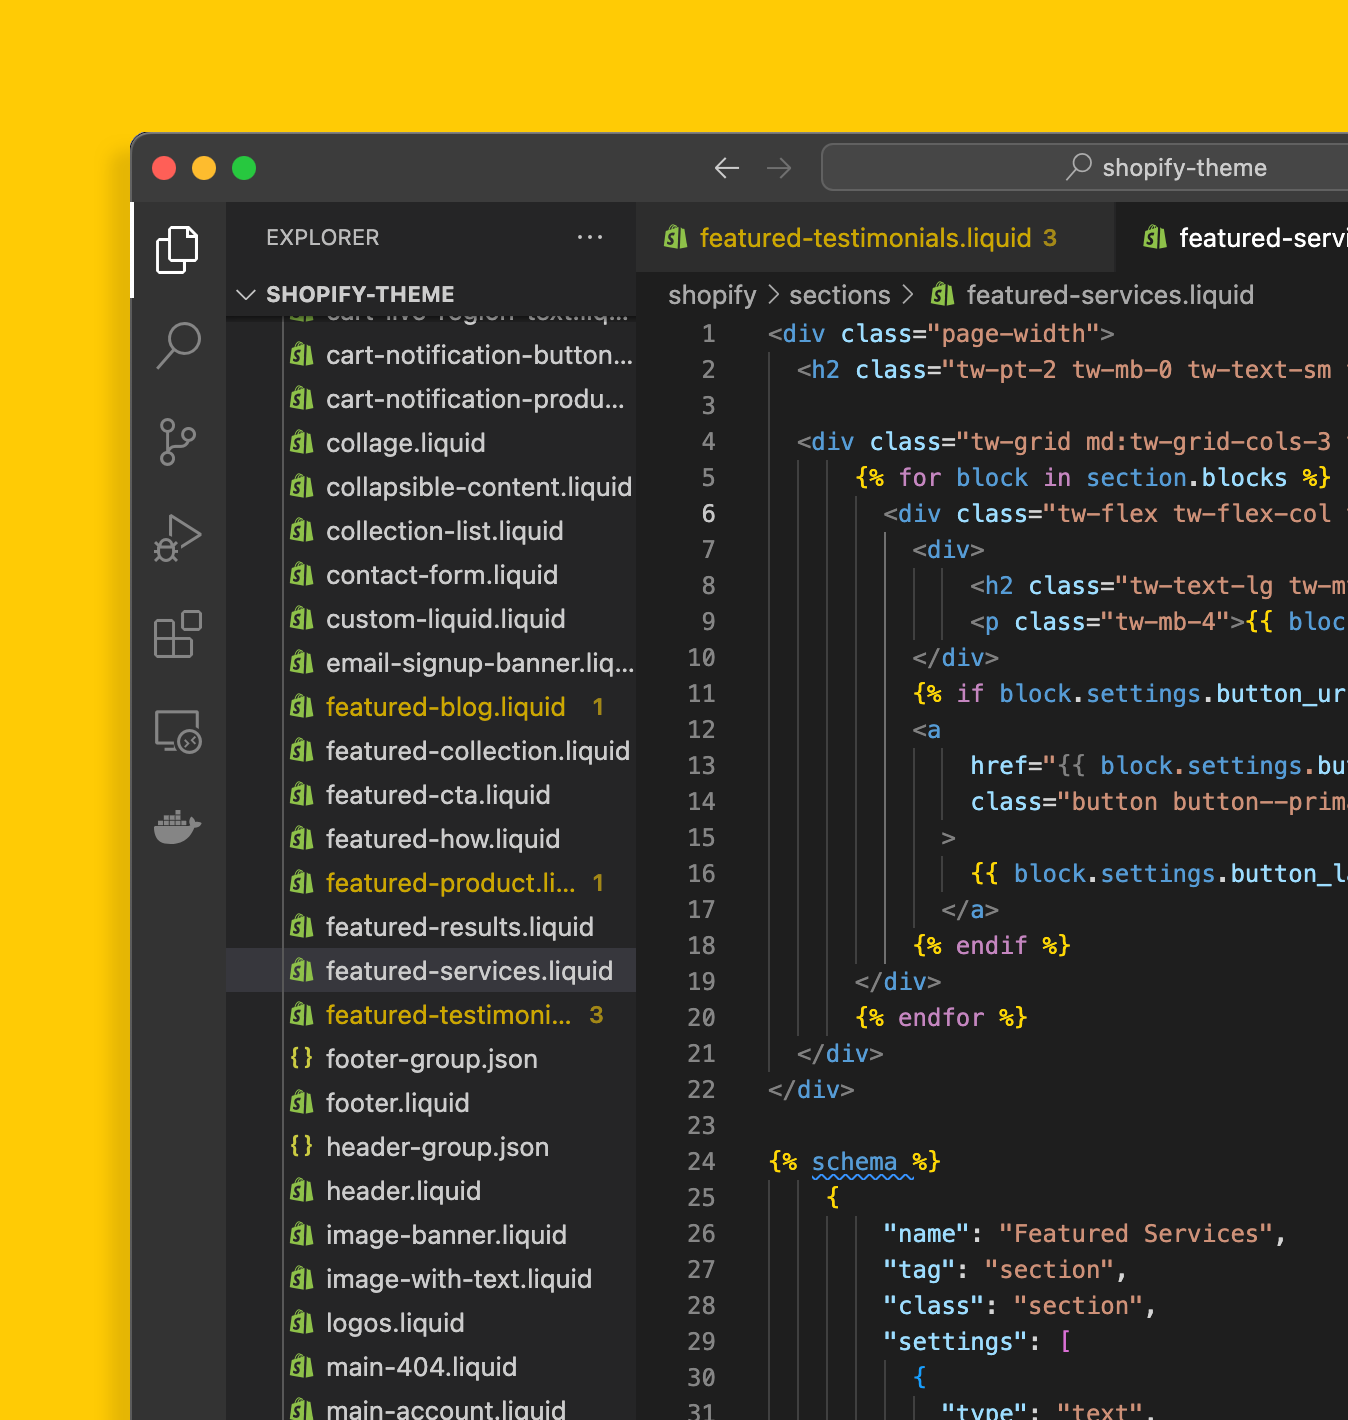Open featured-testimoni... file in explorer
Image resolution: width=1348 pixels, height=1420 pixels.
(x=431, y=1015)
